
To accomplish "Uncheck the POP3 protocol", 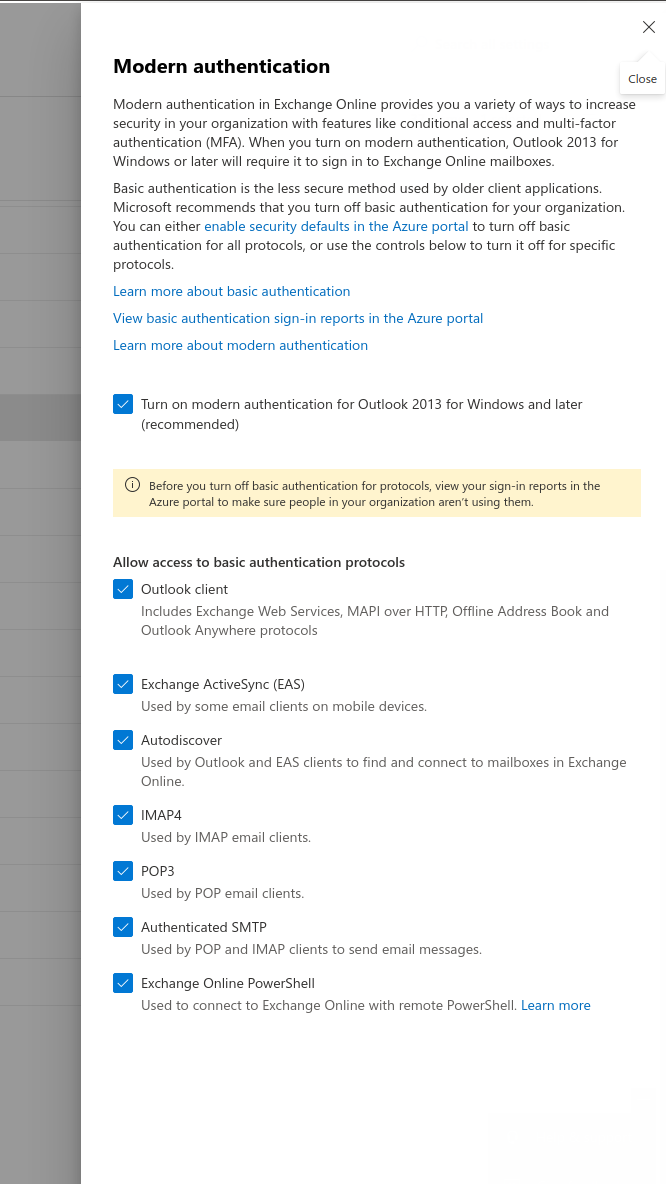I will point(123,871).
